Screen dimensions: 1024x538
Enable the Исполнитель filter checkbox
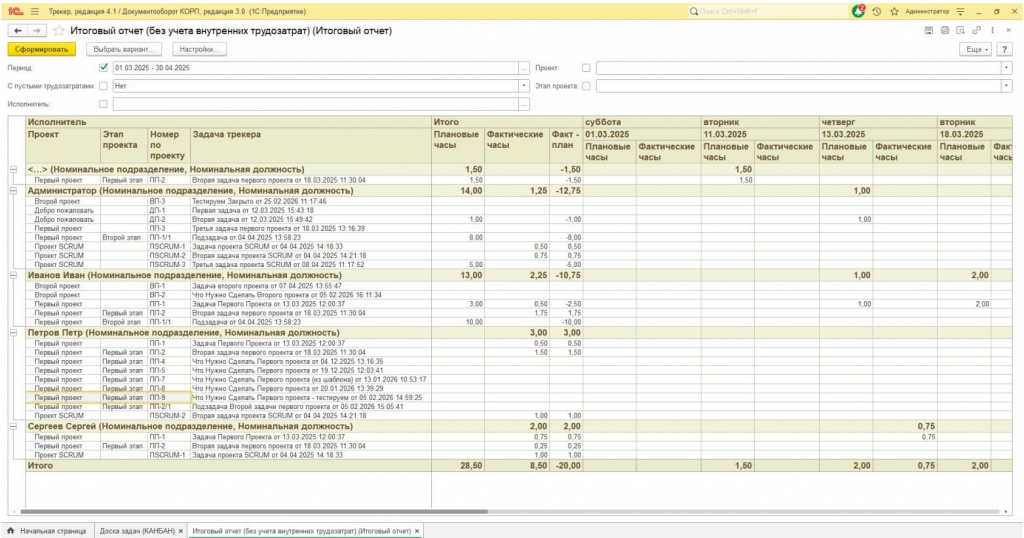coord(103,104)
